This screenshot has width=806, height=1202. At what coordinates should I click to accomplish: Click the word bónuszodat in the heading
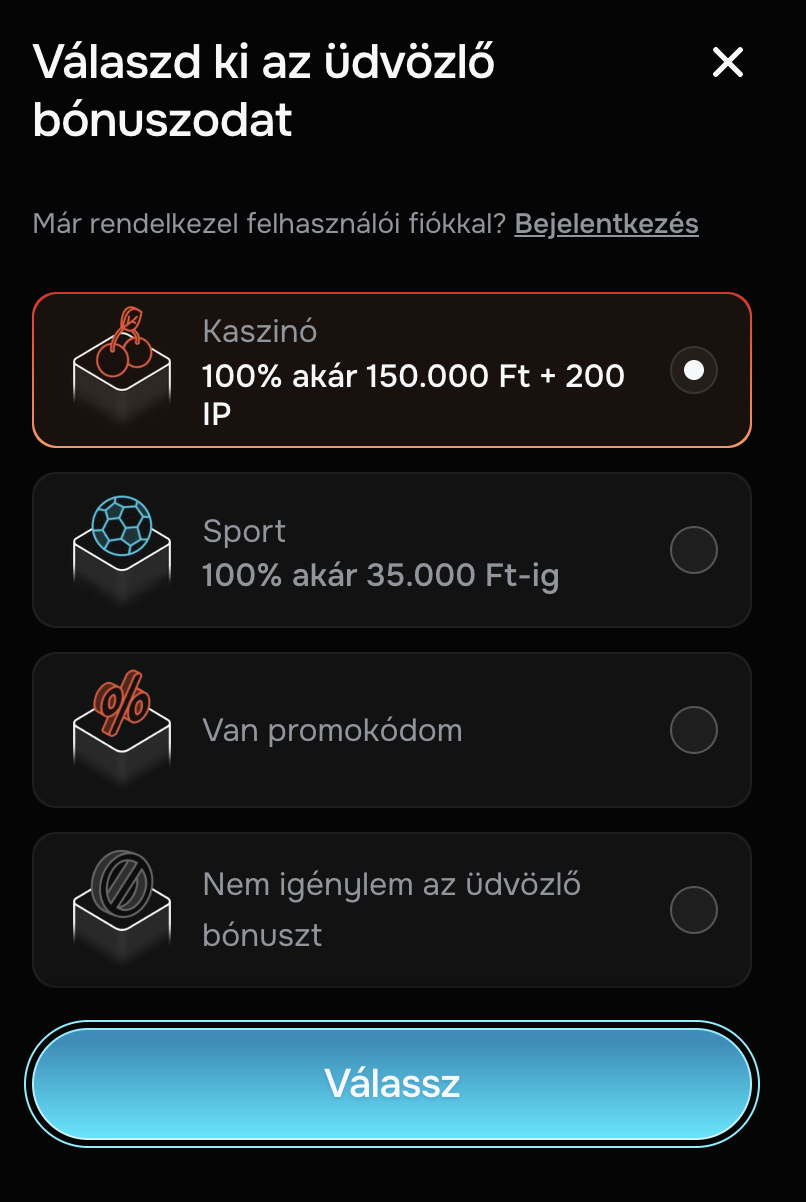[162, 122]
